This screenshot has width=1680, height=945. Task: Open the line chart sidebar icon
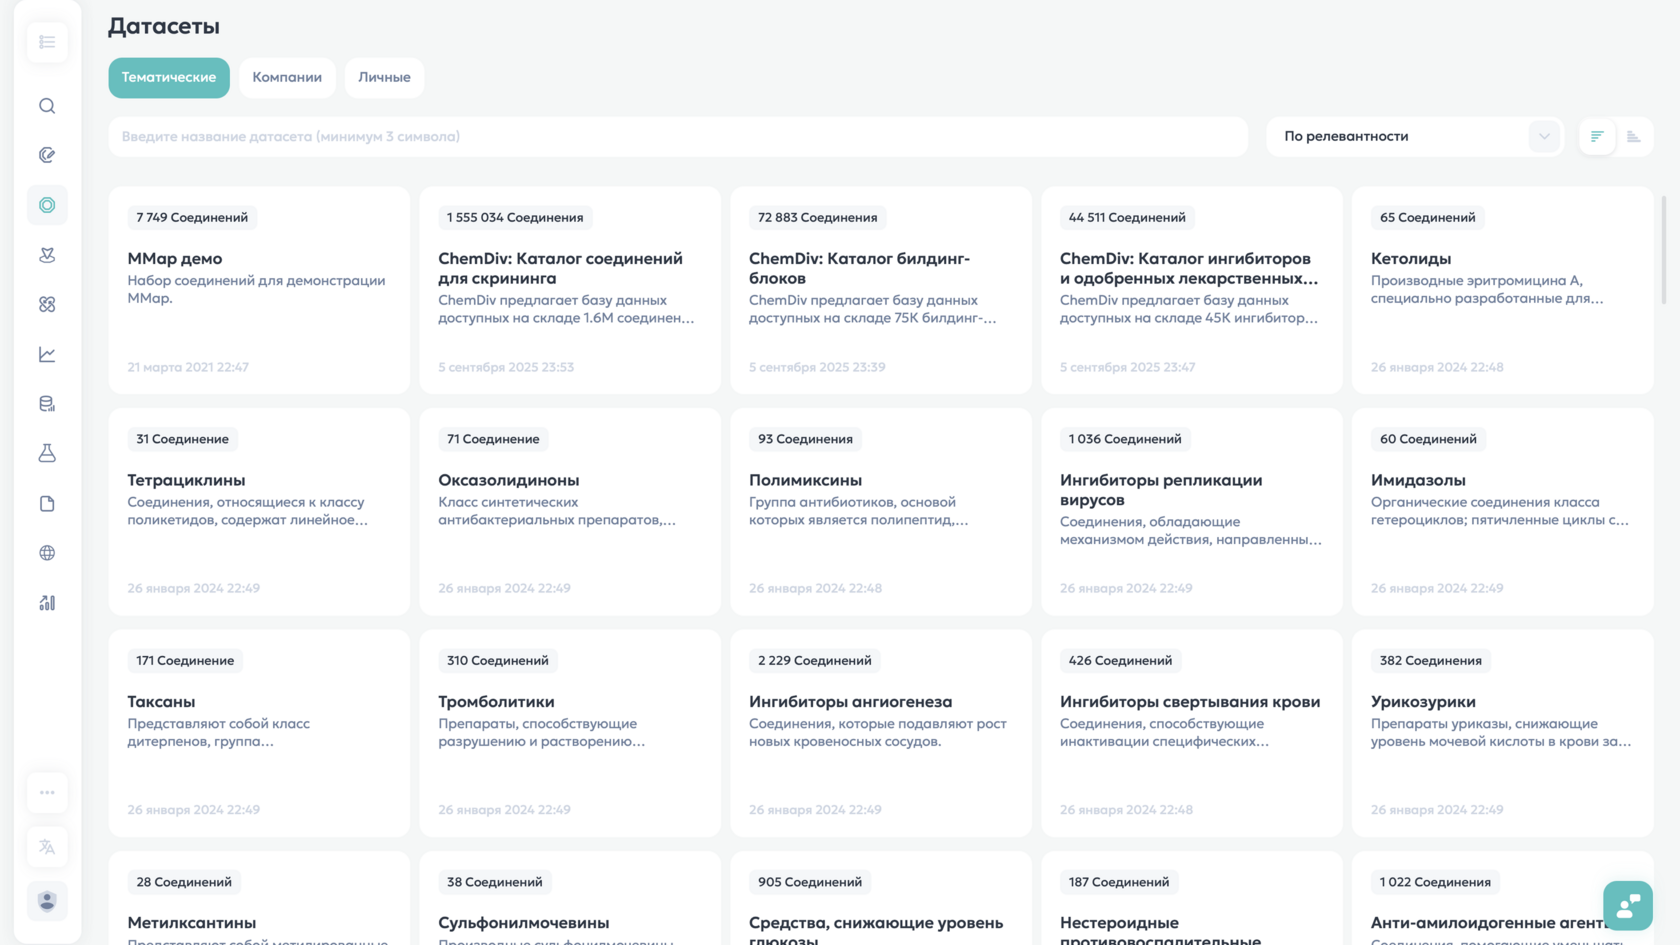click(47, 354)
